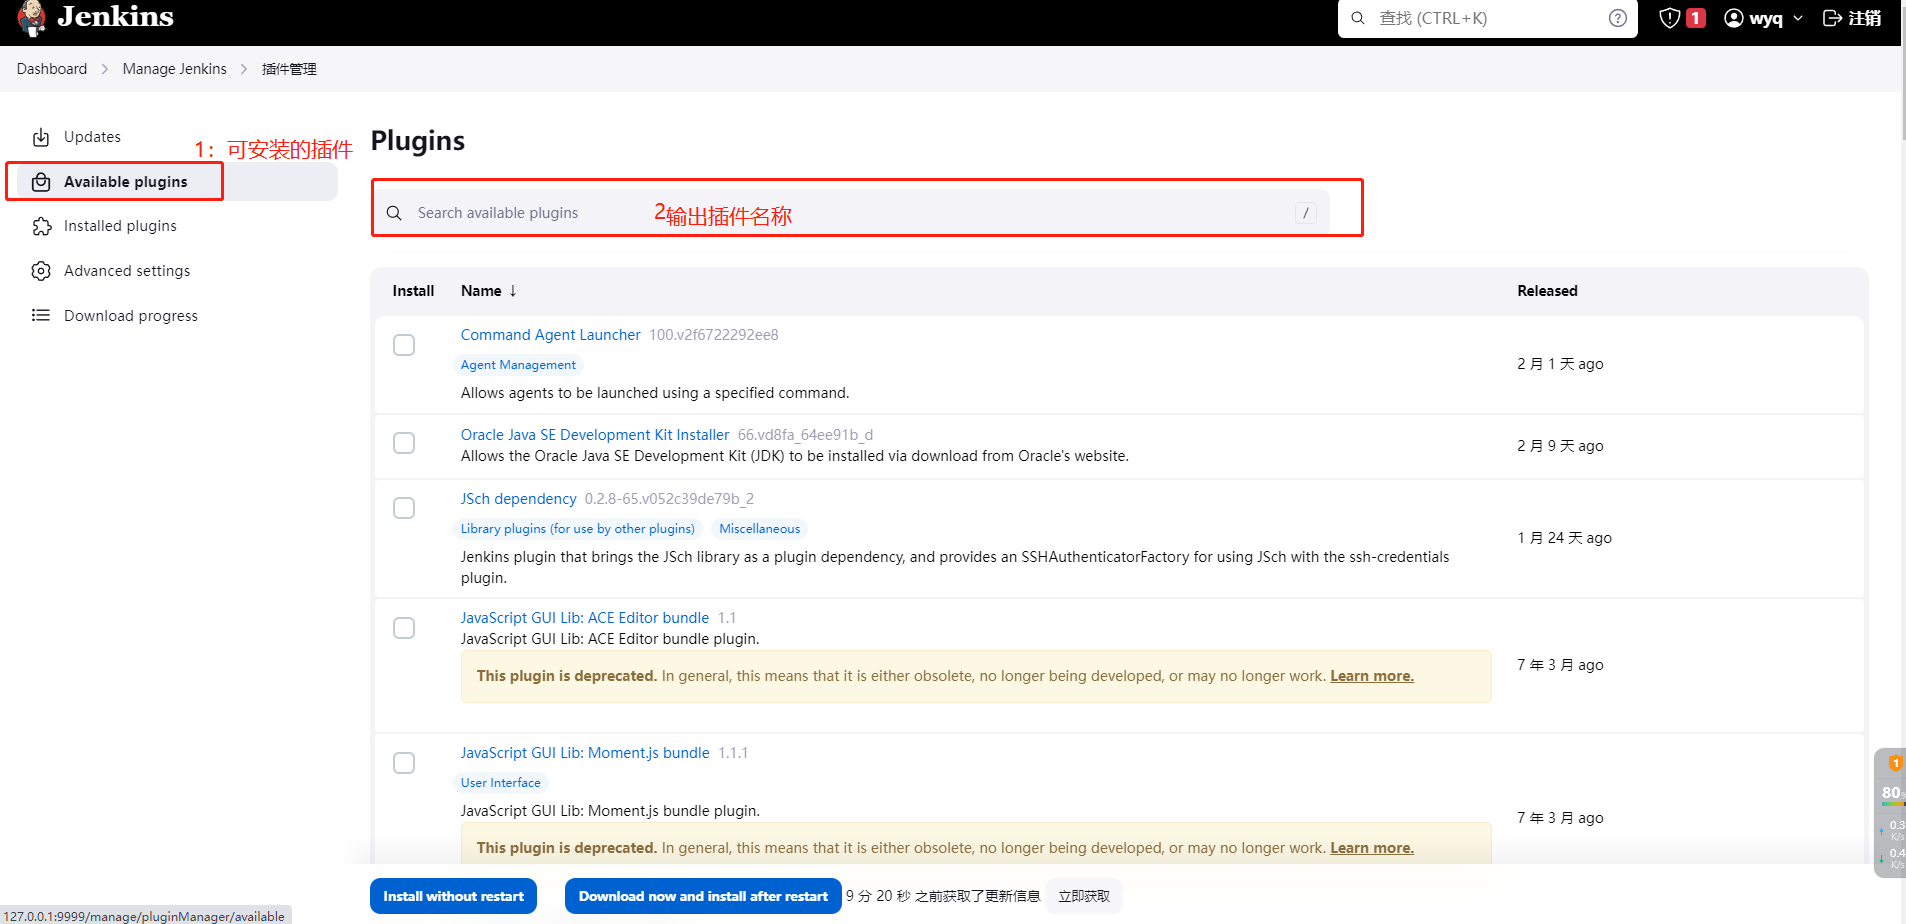Check Moment.js bundle install checkbox

pyautogui.click(x=404, y=763)
